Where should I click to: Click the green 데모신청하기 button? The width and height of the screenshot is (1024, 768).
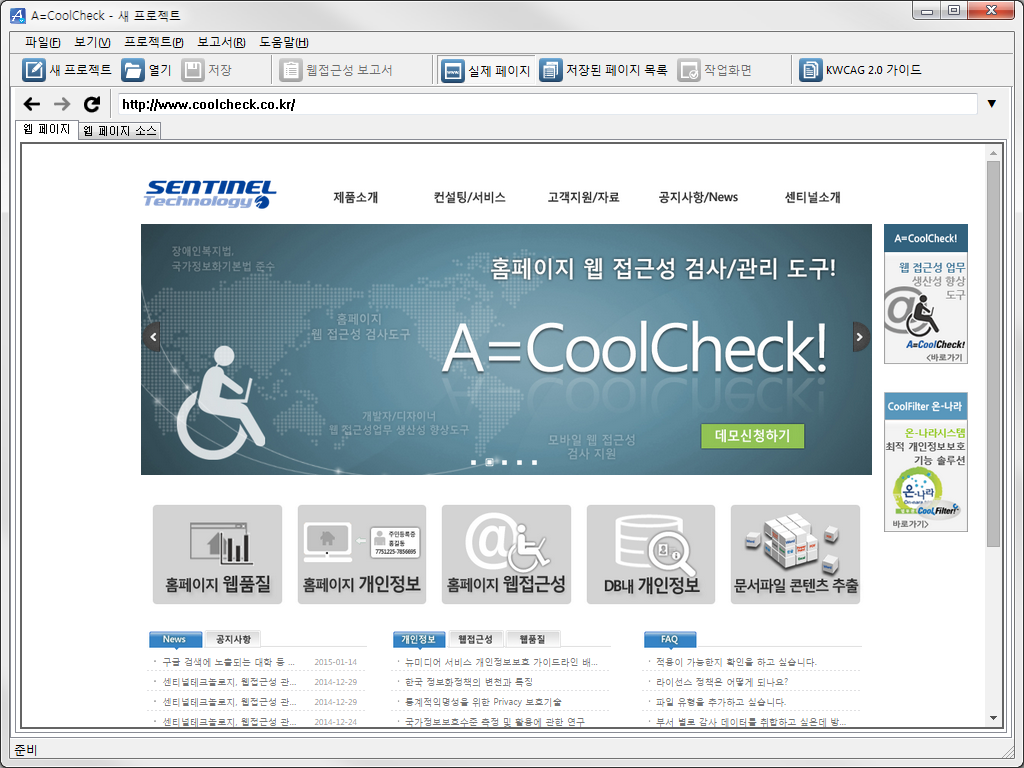pos(752,436)
